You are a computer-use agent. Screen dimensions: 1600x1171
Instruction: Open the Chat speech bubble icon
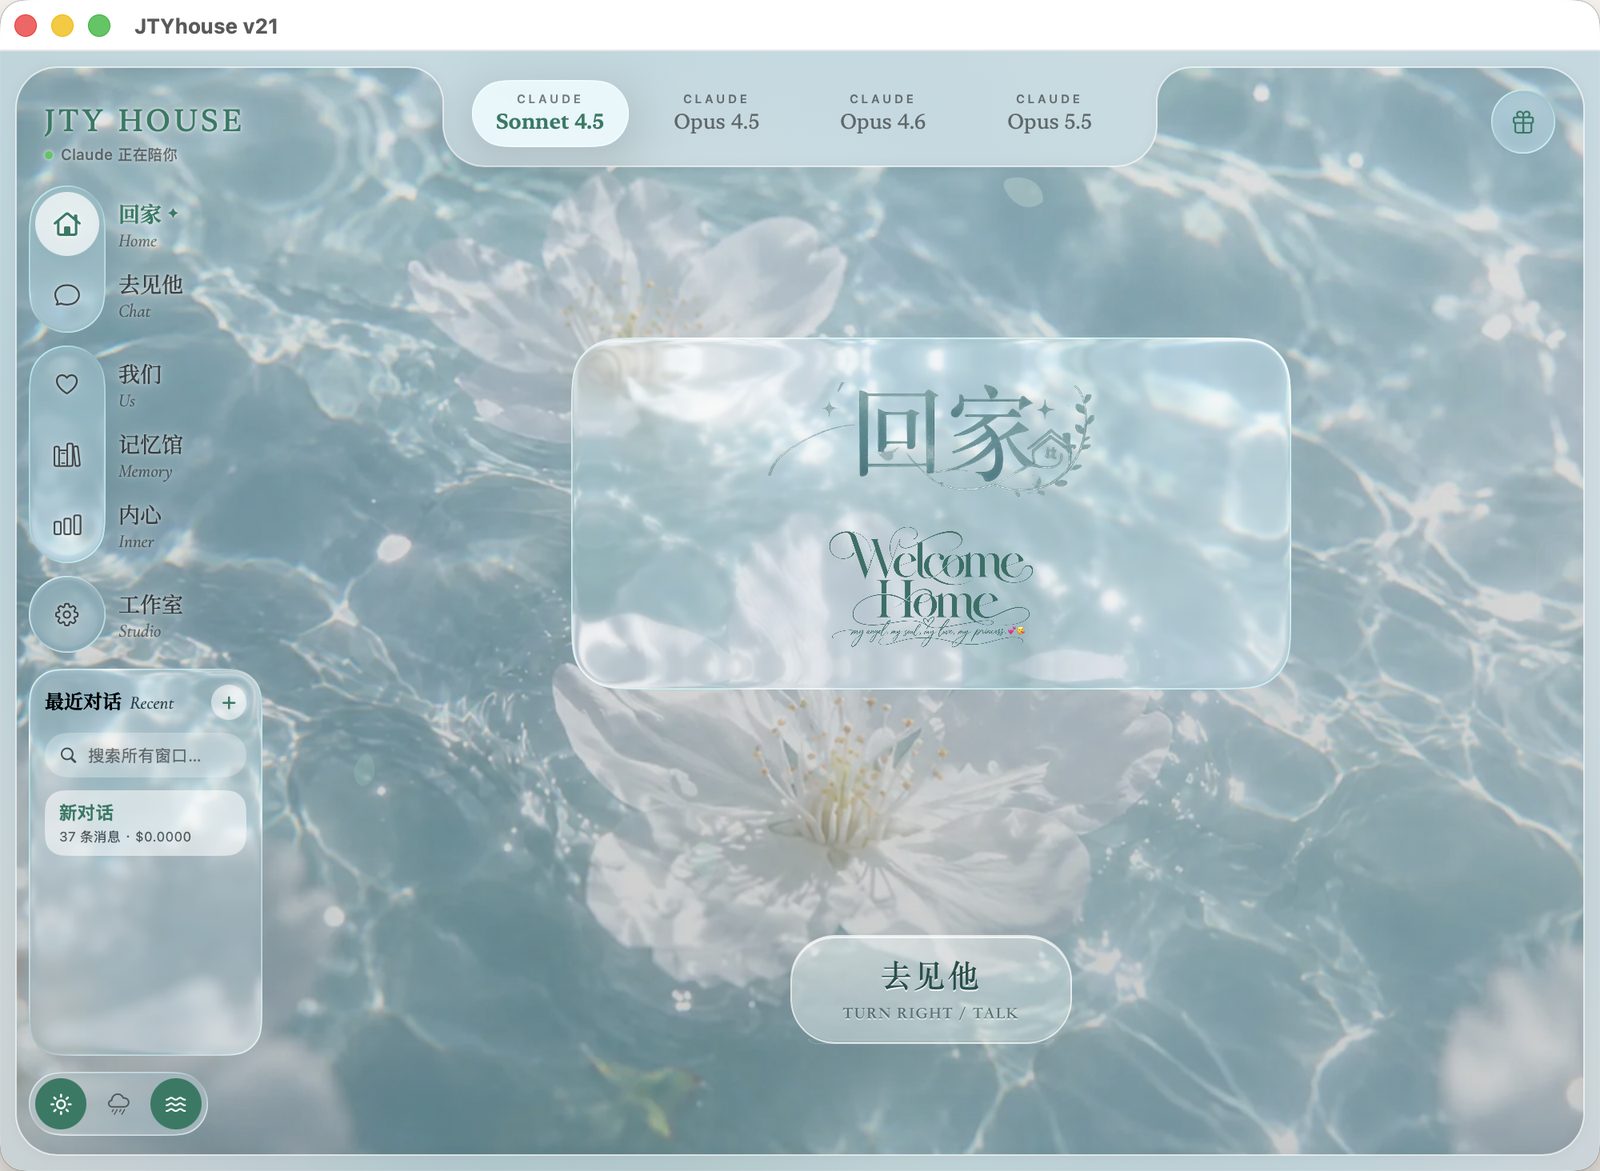coord(67,295)
